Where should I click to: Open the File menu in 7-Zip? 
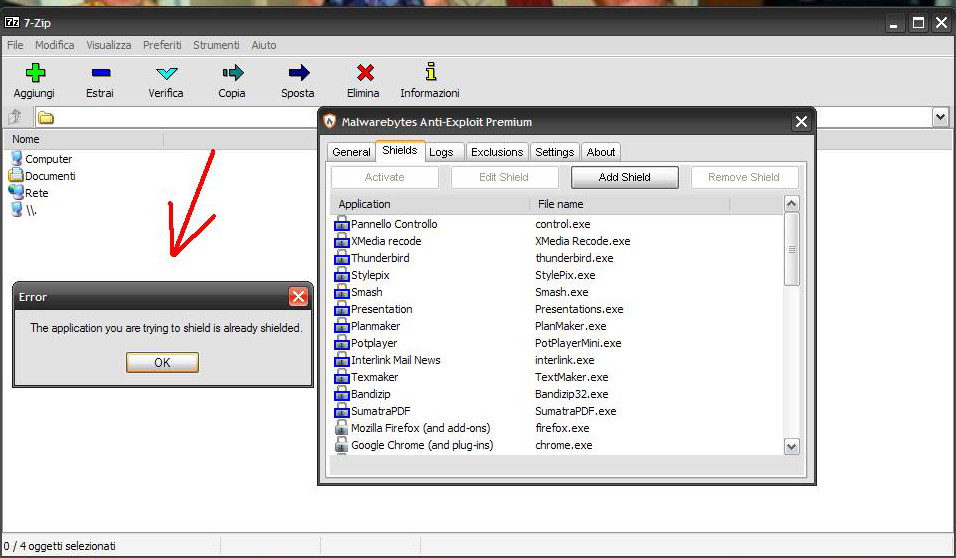[15, 45]
